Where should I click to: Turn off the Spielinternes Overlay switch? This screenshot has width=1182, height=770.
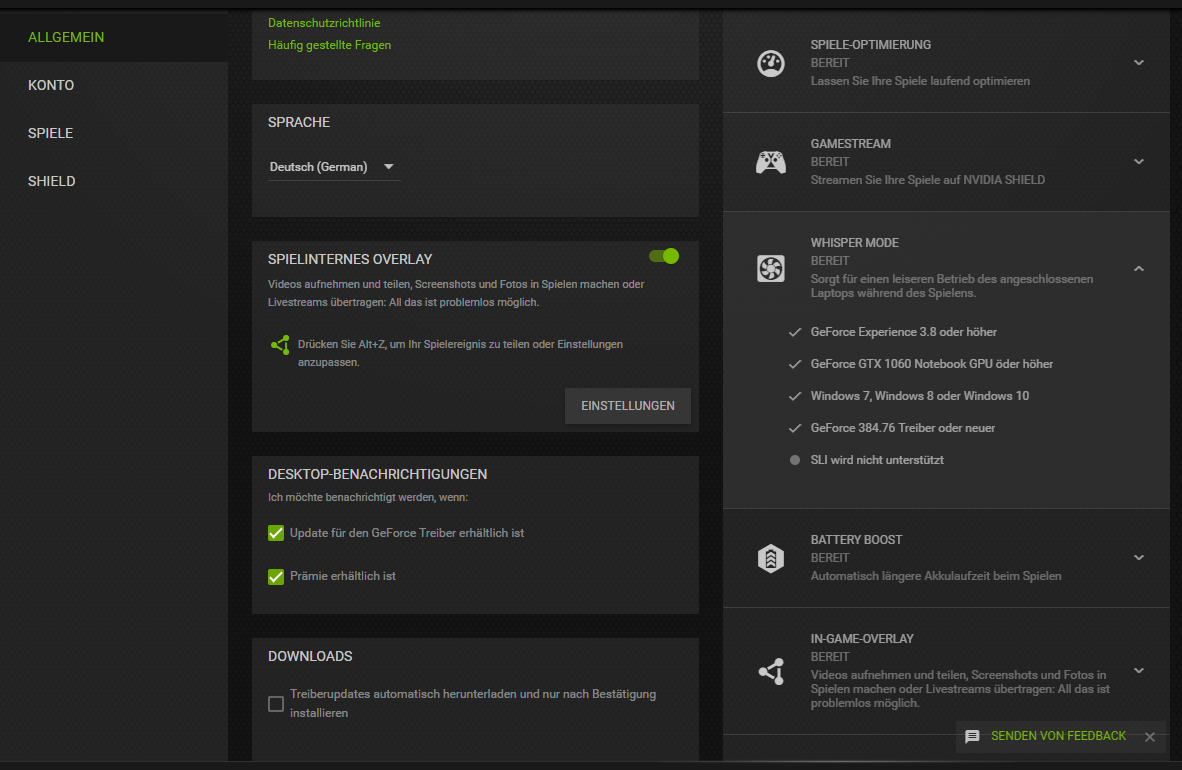664,256
